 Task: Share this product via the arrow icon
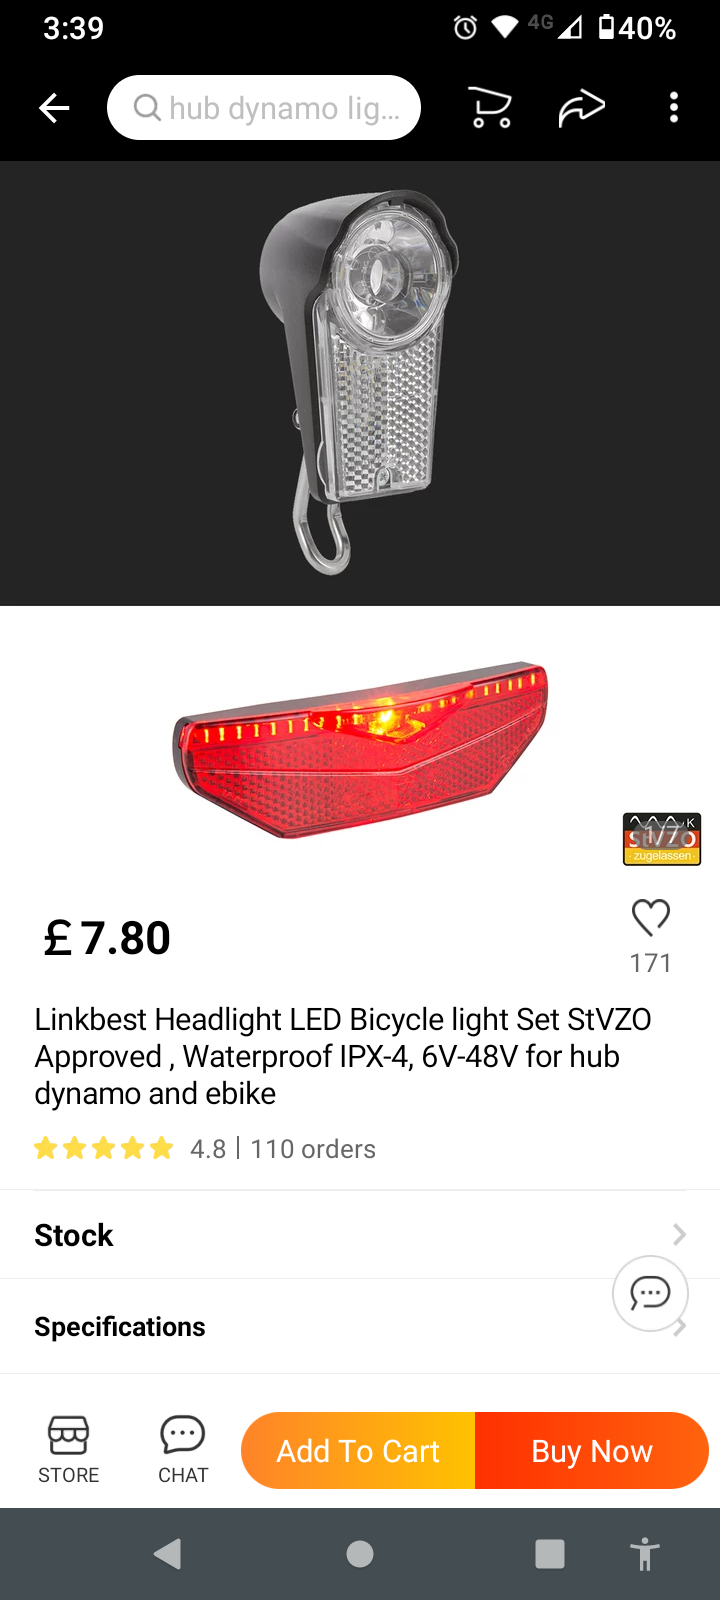[581, 108]
